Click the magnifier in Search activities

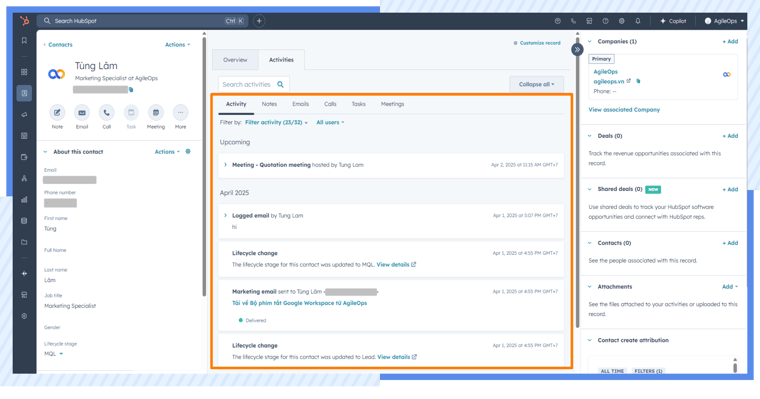tap(280, 84)
